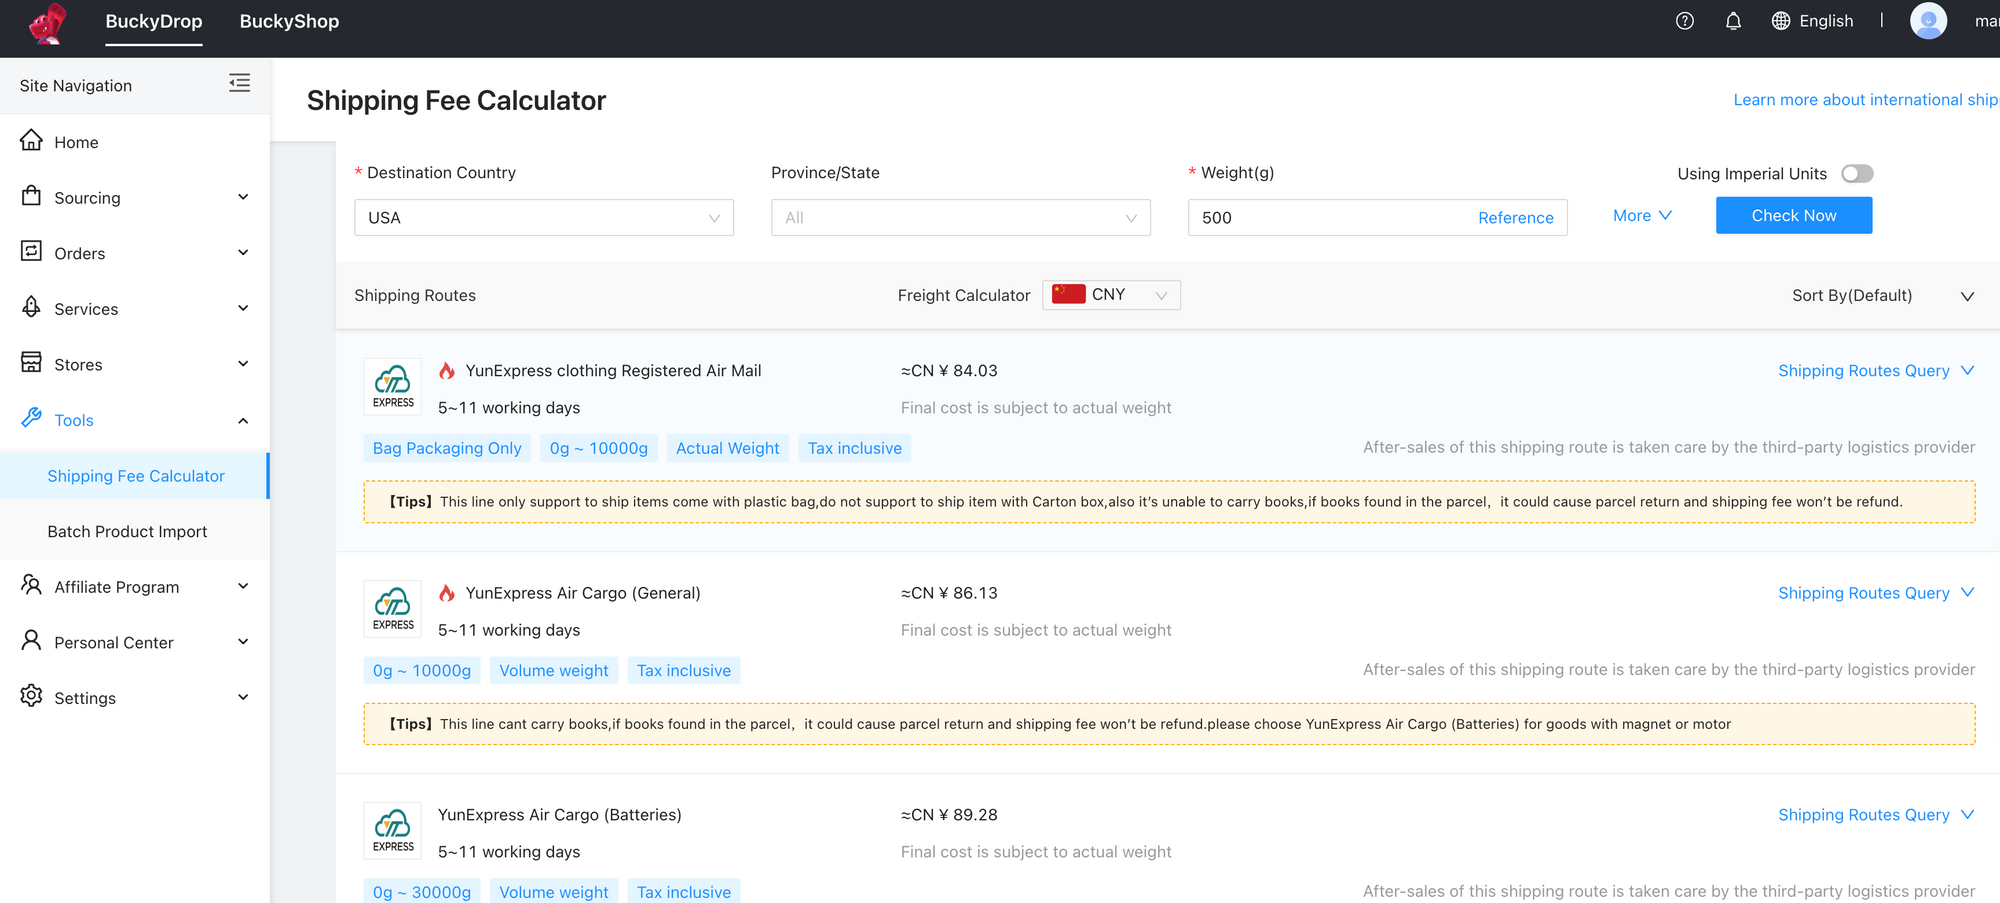Click the Personal Center person icon
This screenshot has height=903, width=2000.
[x=32, y=640]
